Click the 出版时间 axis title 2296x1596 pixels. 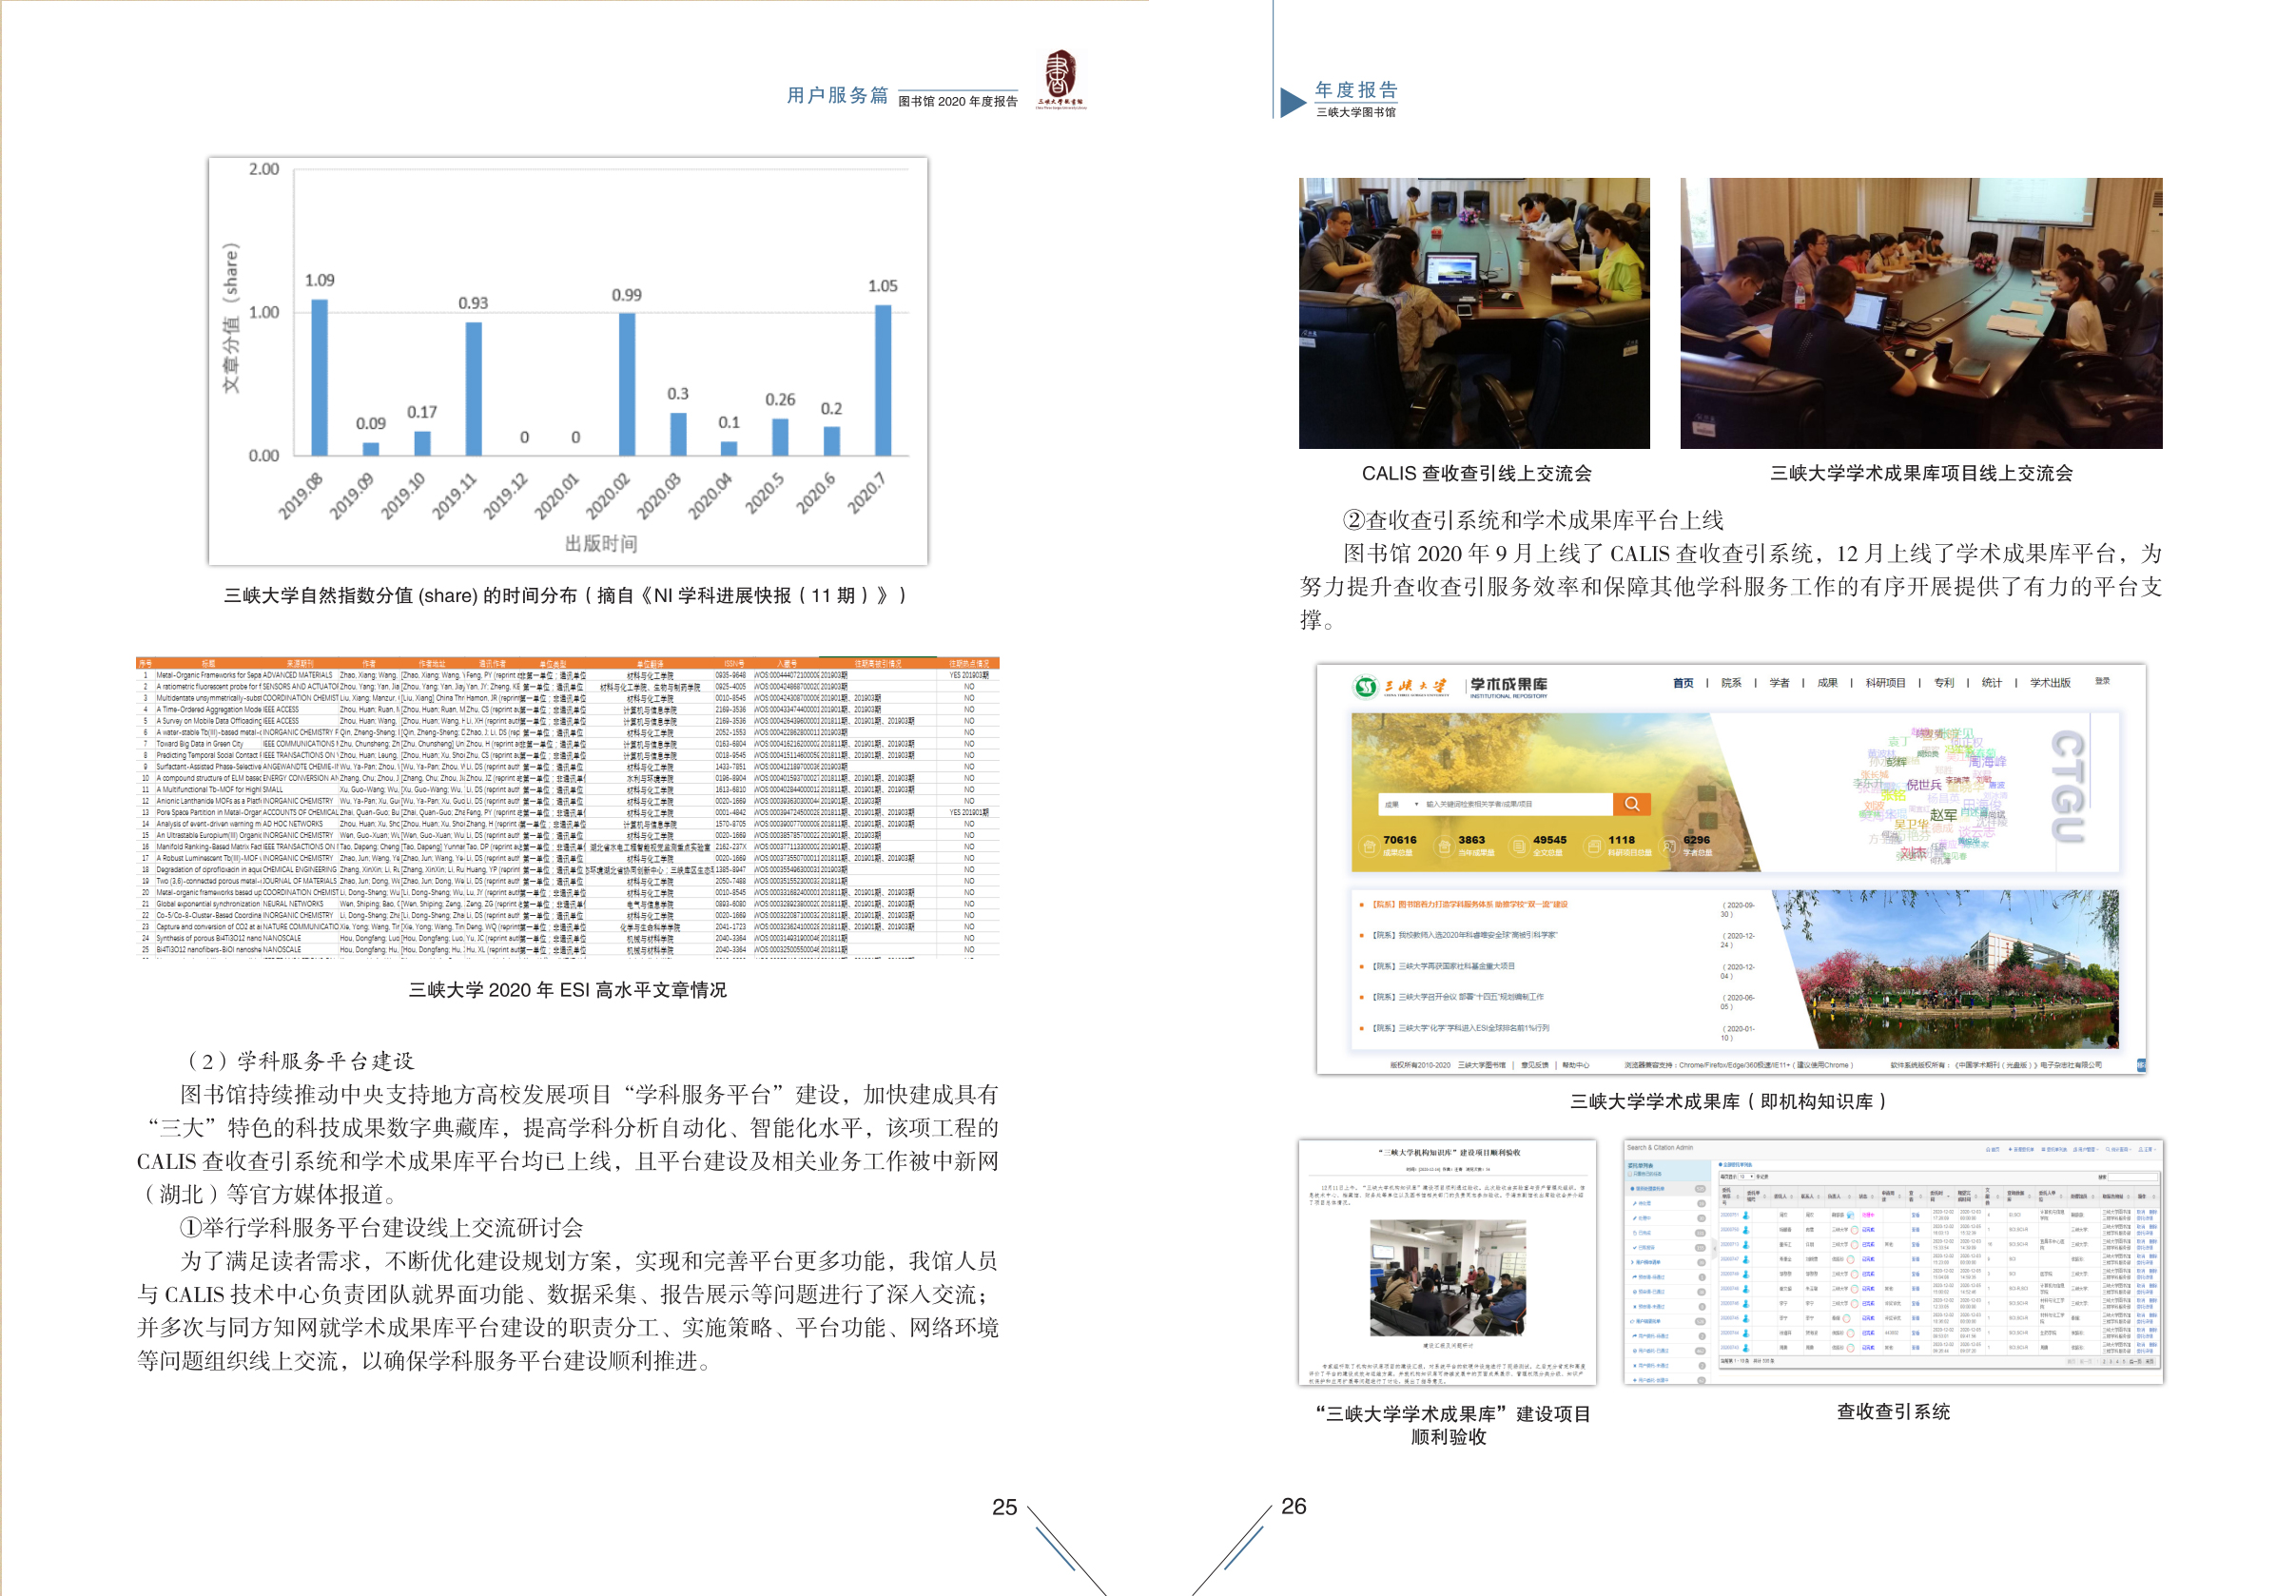pyautogui.click(x=601, y=543)
